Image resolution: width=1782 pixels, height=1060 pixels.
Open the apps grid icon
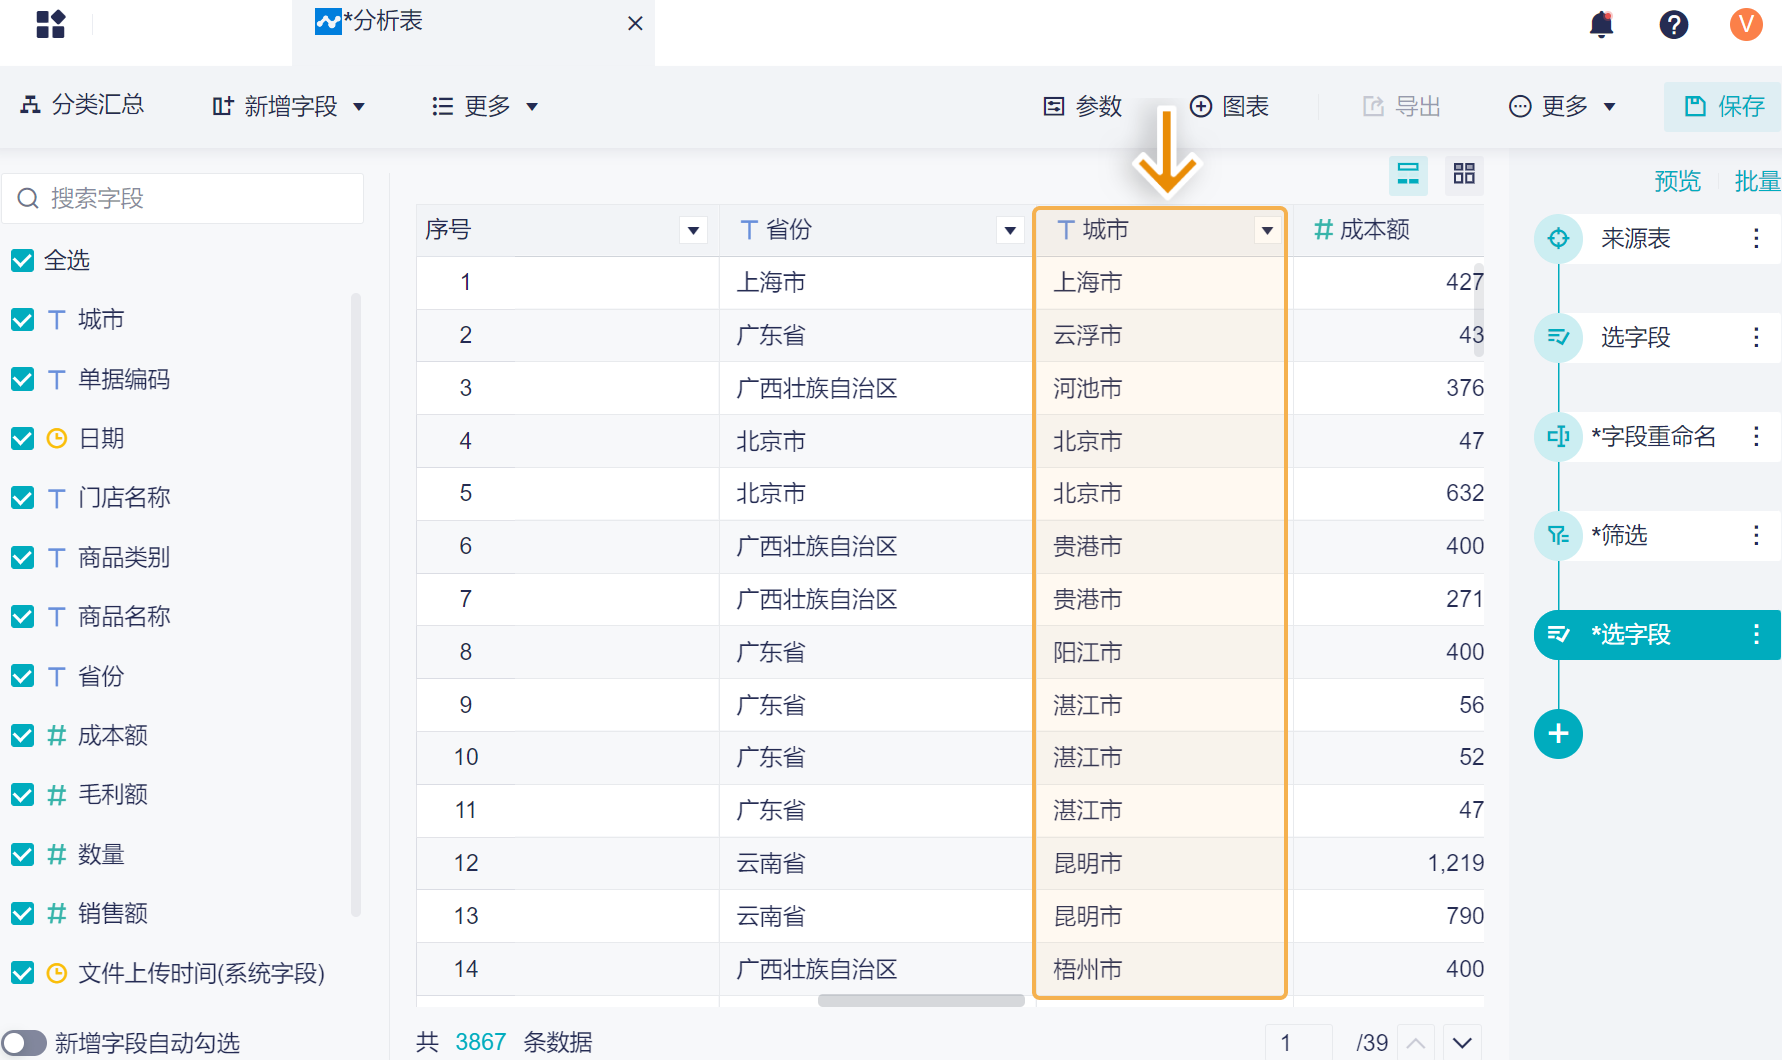[50, 24]
